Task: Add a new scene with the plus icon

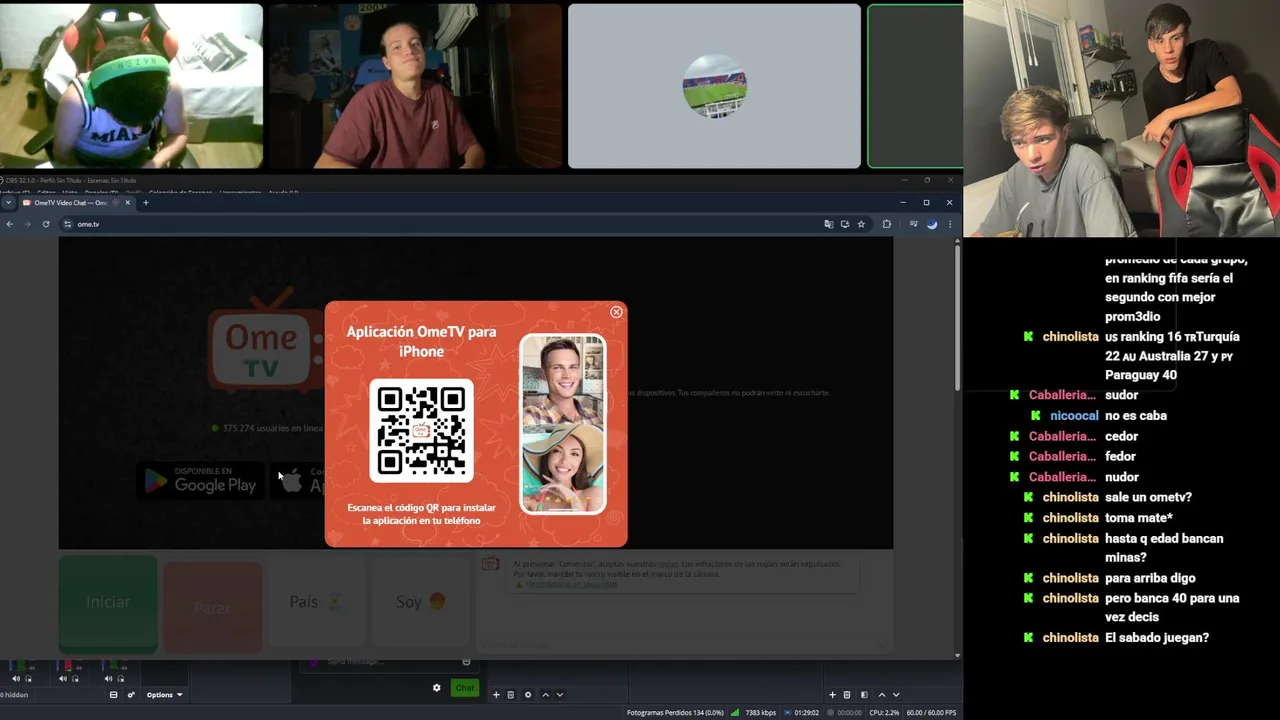Action: pyautogui.click(x=496, y=695)
